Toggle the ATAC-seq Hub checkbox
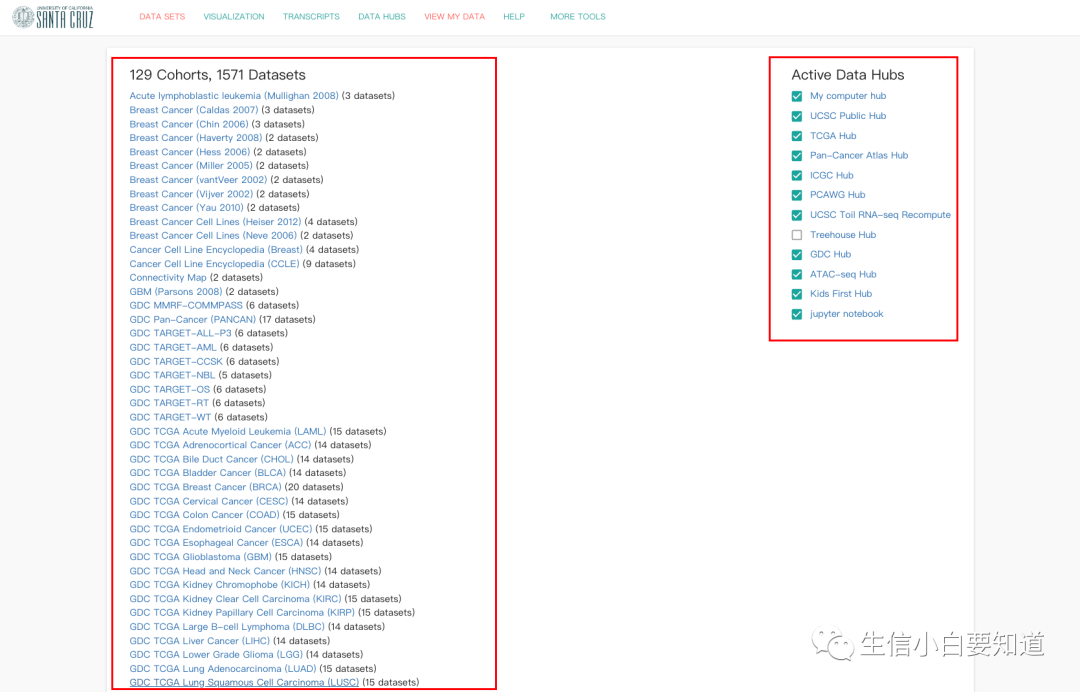The width and height of the screenshot is (1080, 692). click(x=797, y=274)
